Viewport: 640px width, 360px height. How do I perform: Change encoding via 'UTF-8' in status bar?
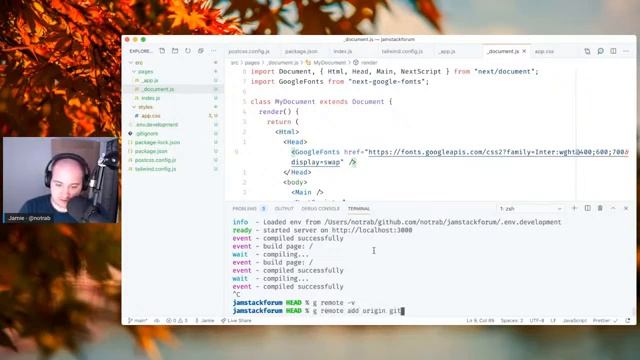click(537, 321)
